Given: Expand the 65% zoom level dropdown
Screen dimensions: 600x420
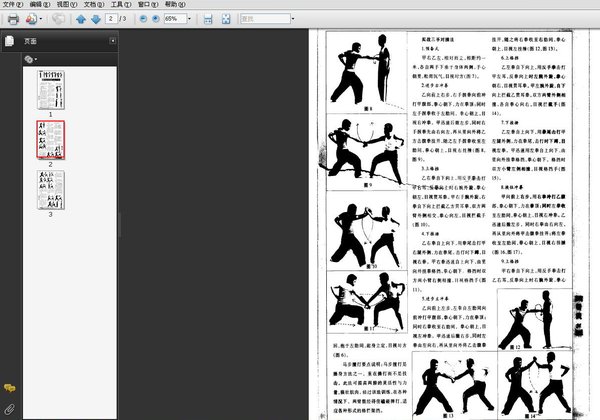Looking at the screenshot, I should 189,19.
